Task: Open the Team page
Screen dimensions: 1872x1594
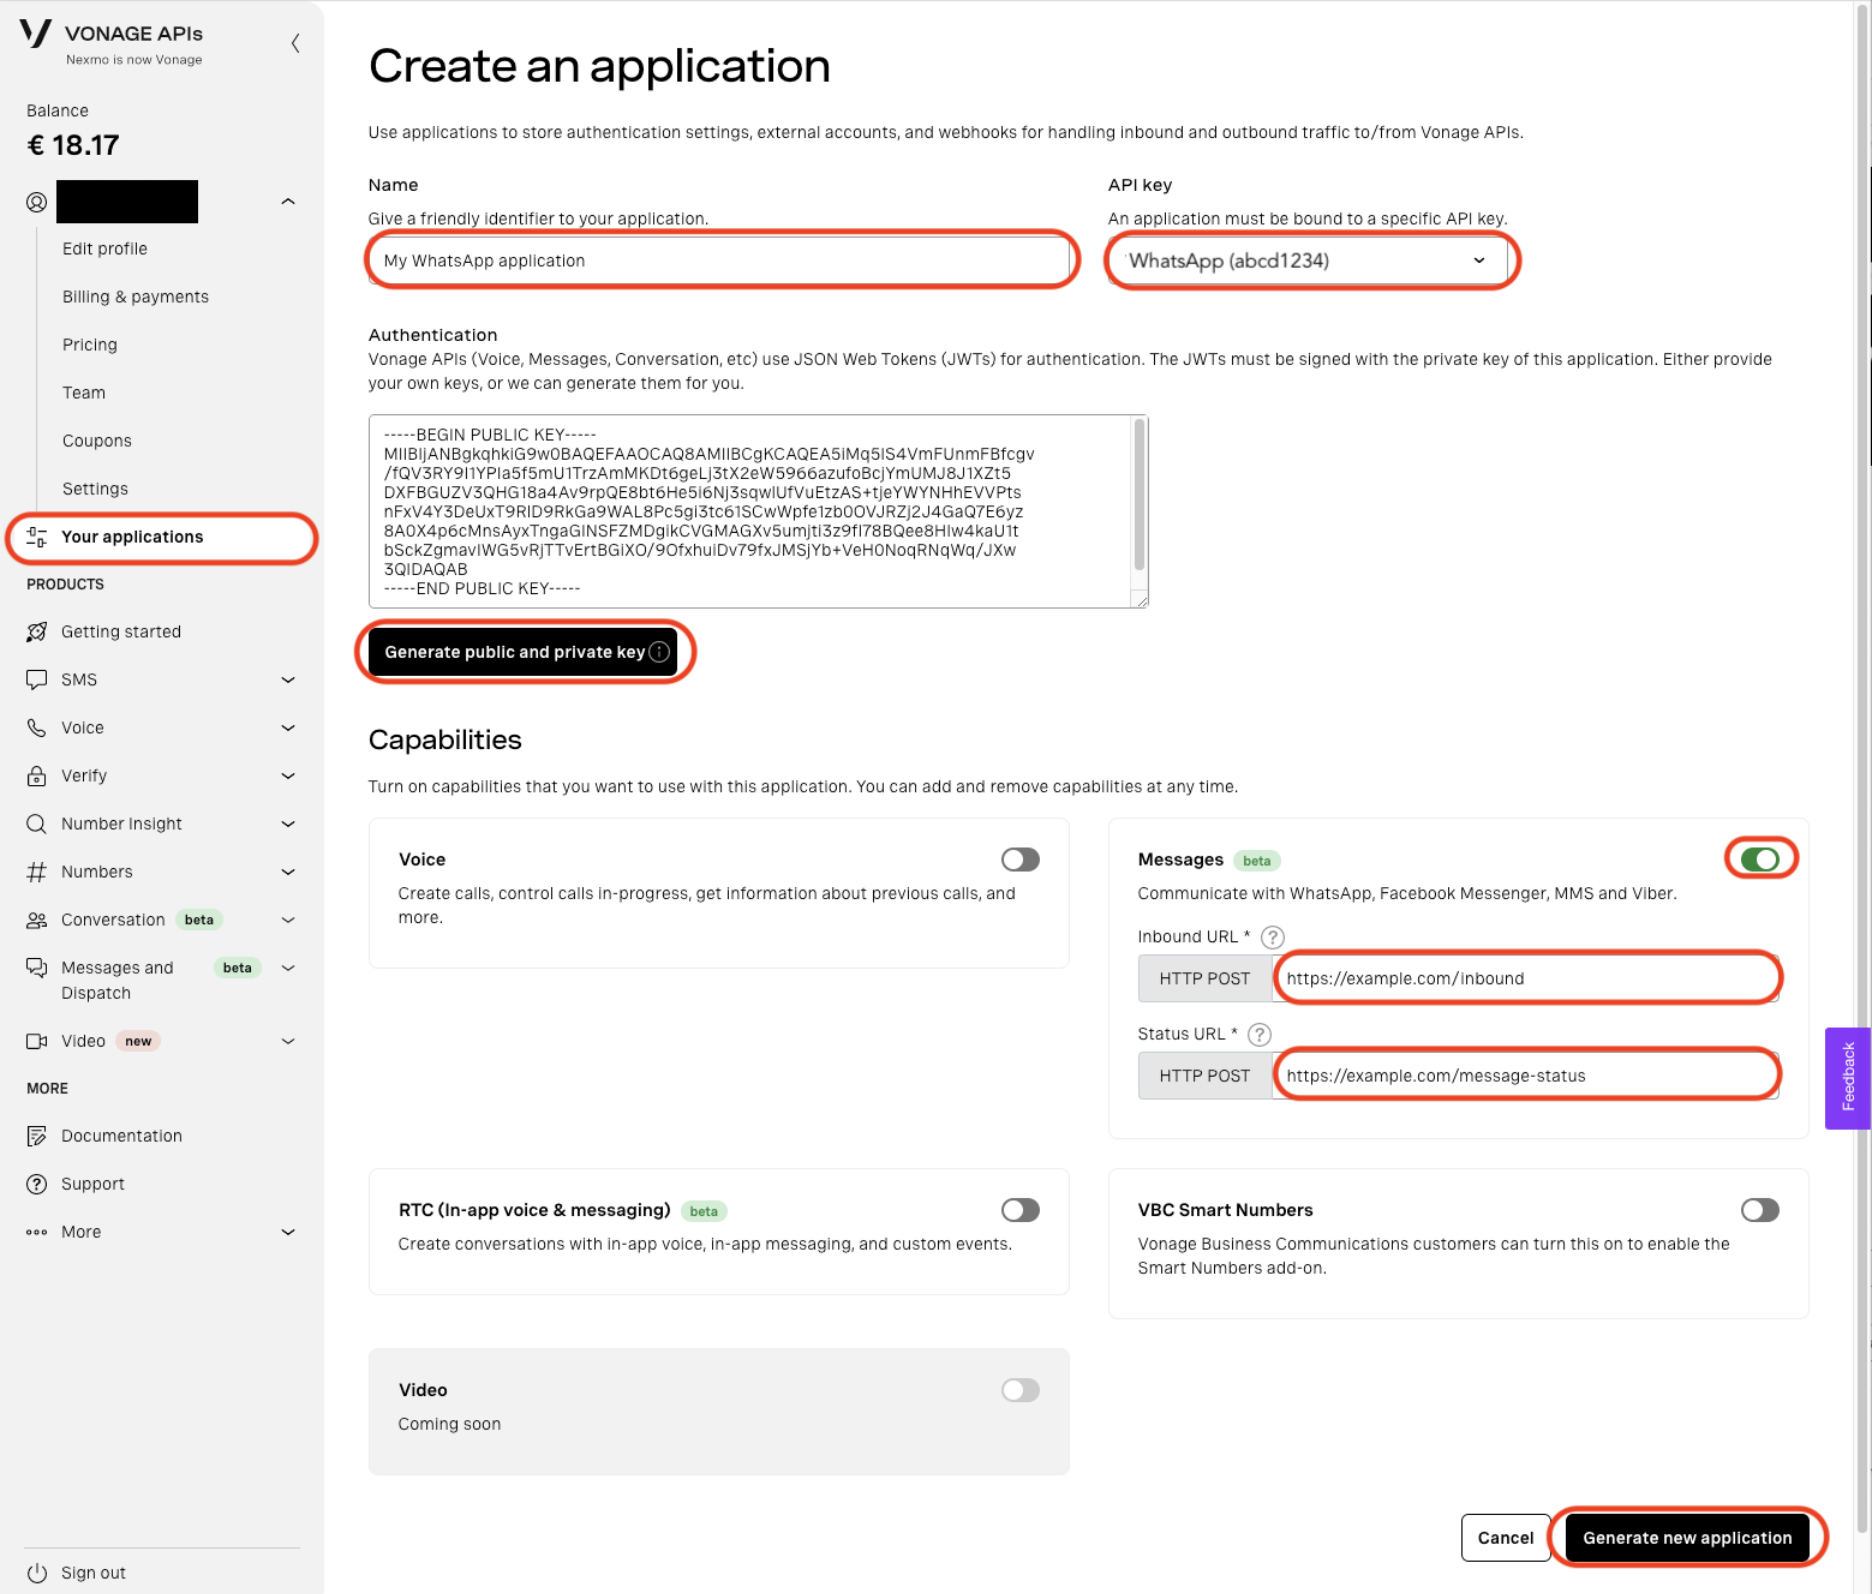Action: (x=84, y=393)
